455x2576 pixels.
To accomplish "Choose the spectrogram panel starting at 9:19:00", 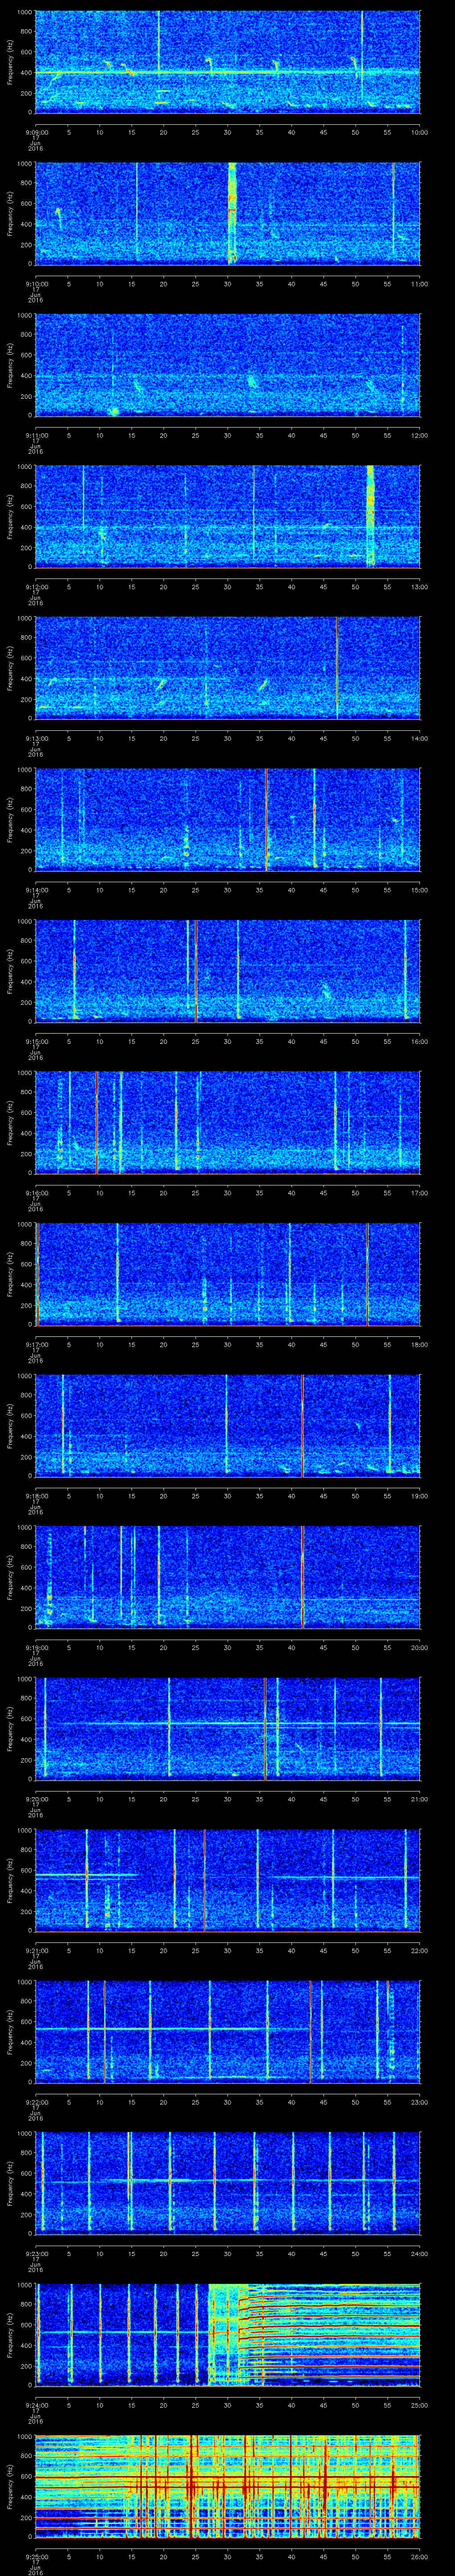I will (227, 1577).
